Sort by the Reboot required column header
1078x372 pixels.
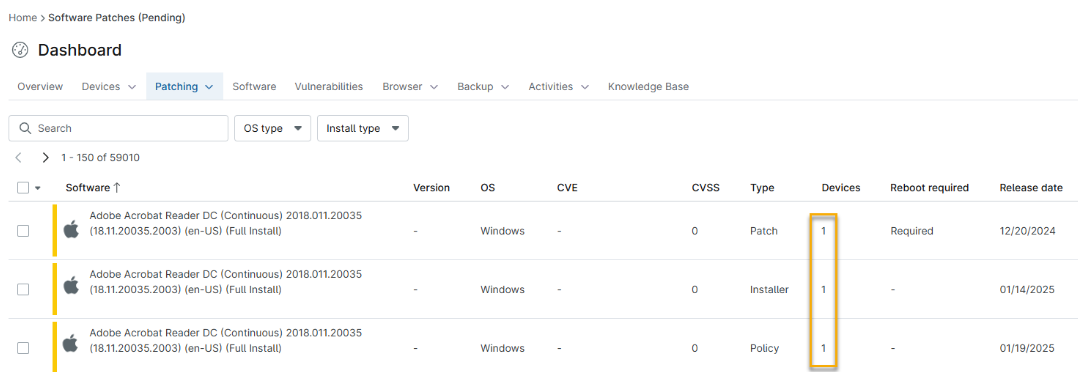pos(930,187)
